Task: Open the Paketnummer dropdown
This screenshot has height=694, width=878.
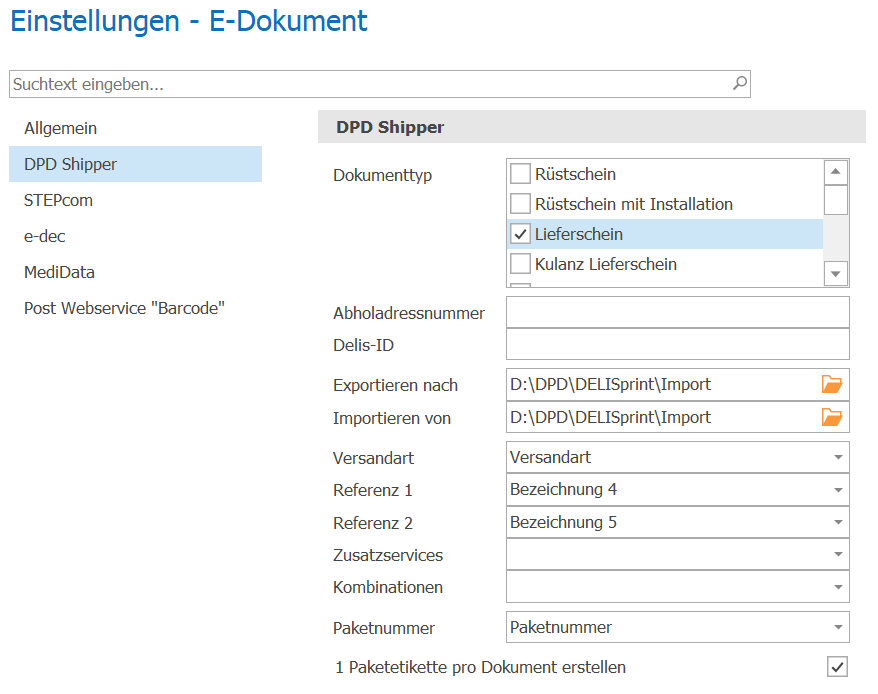Action: tap(838, 627)
